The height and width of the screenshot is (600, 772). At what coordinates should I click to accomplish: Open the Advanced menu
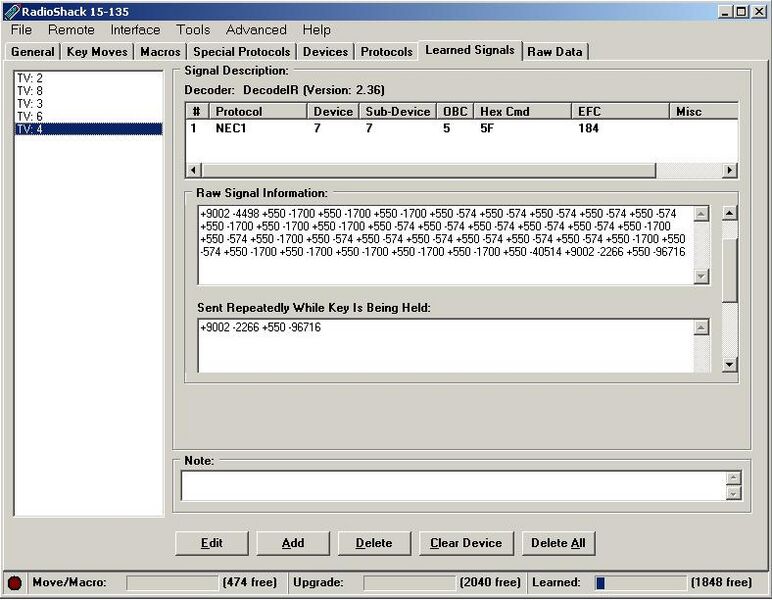[256, 30]
